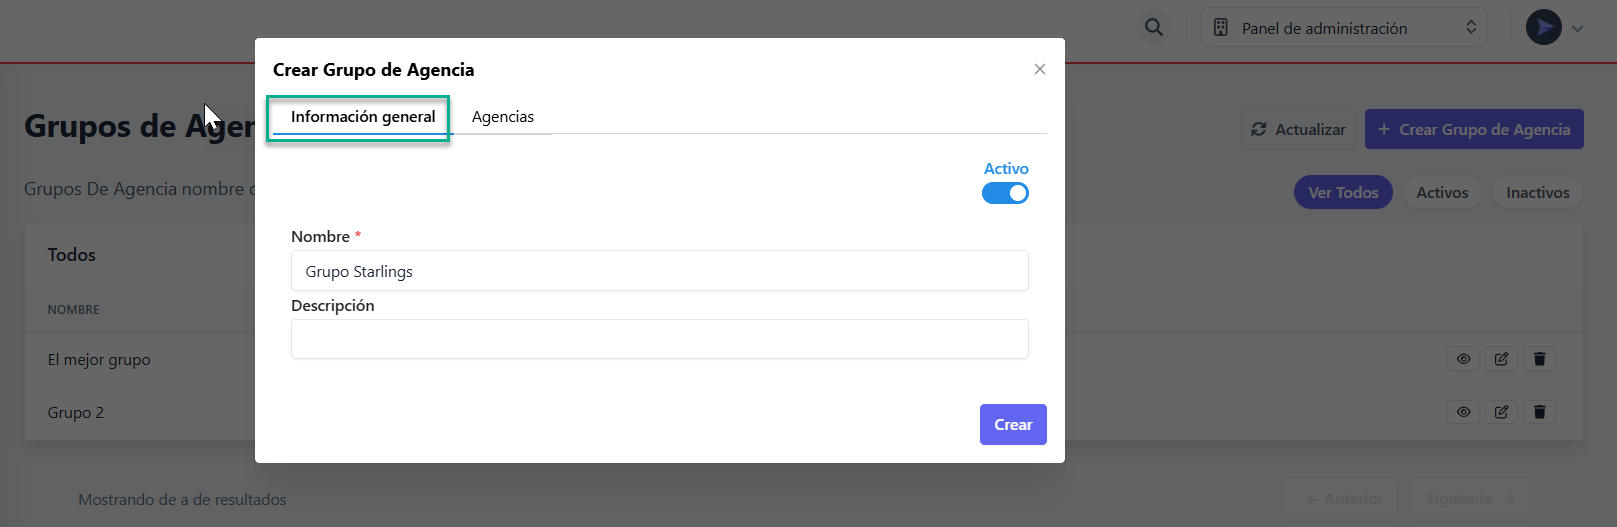
Task: Delete the El mejor grupo row
Action: [x=1539, y=359]
